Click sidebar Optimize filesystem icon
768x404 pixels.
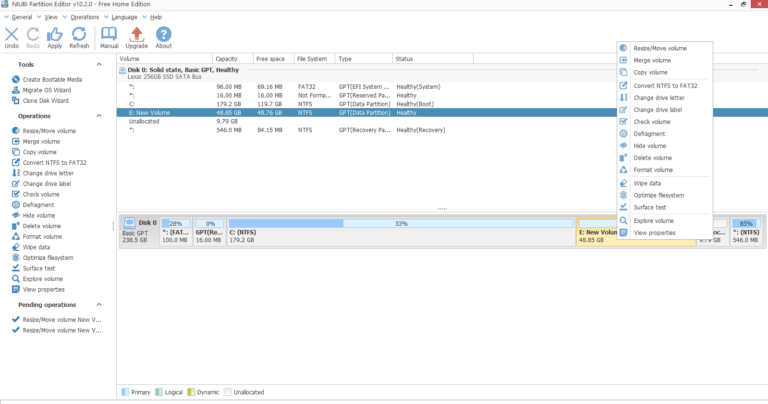16,258
